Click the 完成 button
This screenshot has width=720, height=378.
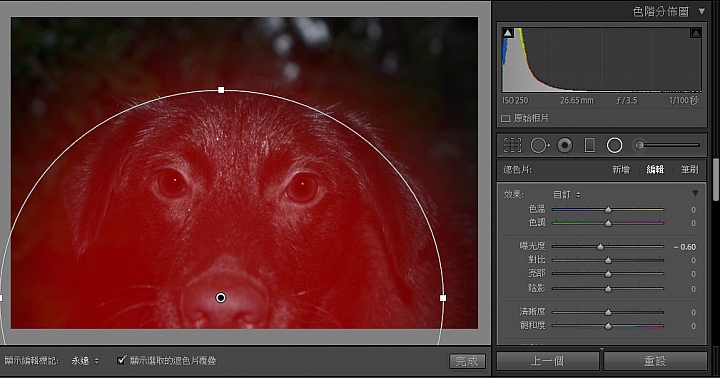click(467, 361)
